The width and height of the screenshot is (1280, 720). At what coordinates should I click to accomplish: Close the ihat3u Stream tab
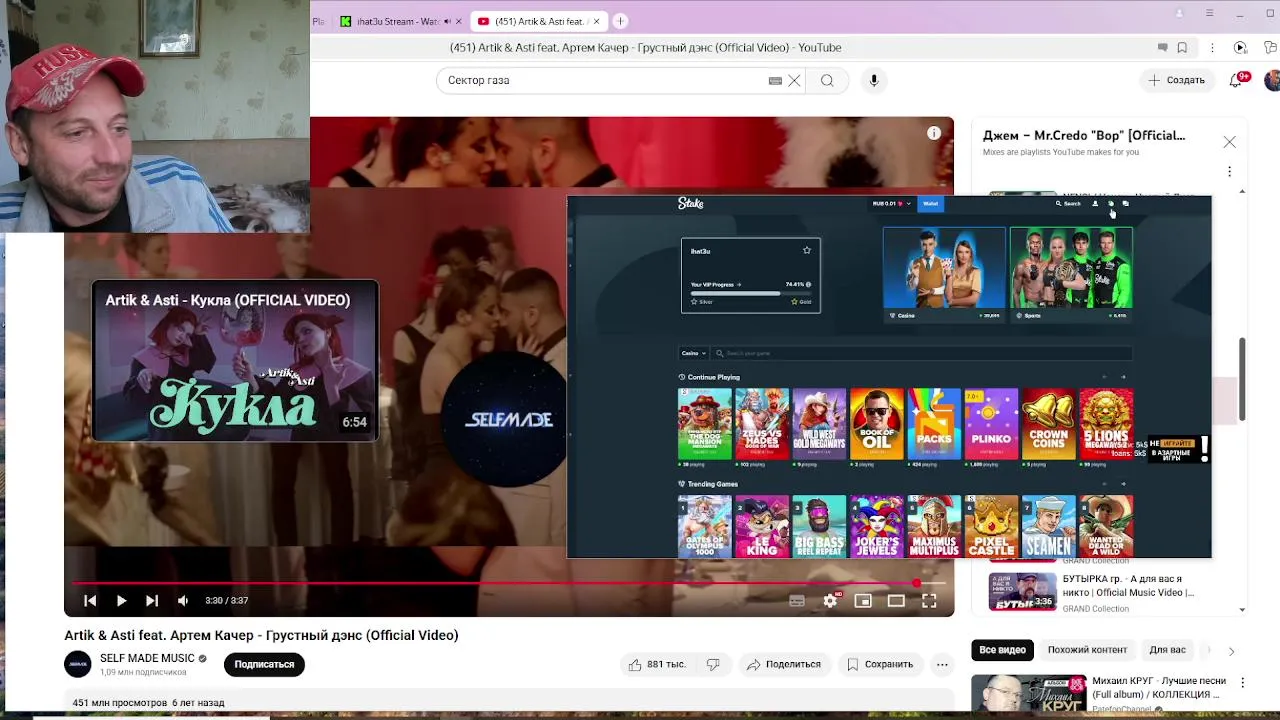click(459, 21)
